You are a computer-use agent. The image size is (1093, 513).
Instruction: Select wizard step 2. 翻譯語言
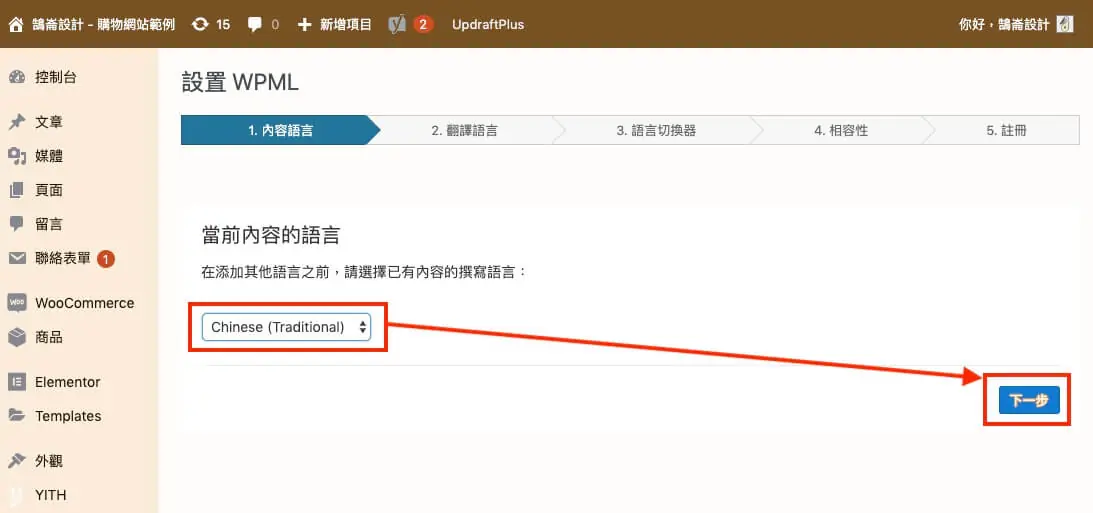[464, 130]
